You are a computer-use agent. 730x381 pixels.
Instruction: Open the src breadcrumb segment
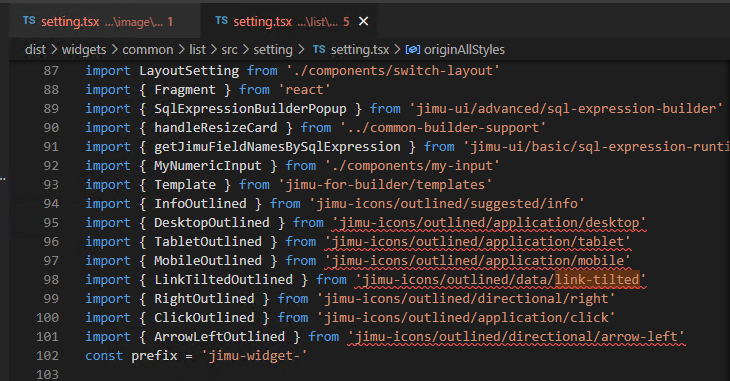[229, 49]
